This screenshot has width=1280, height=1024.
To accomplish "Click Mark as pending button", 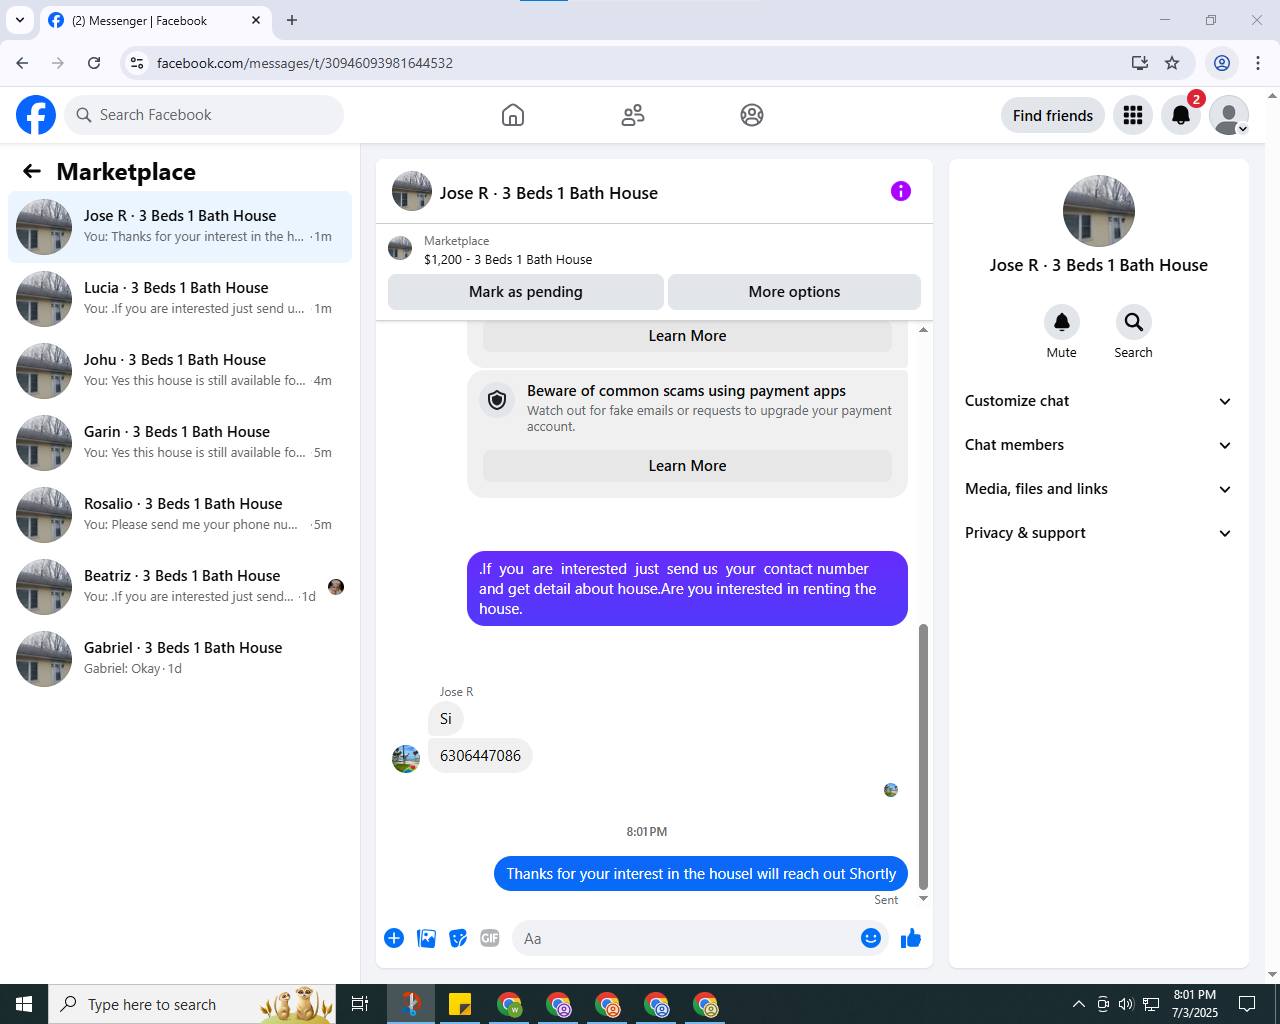I will pos(526,292).
